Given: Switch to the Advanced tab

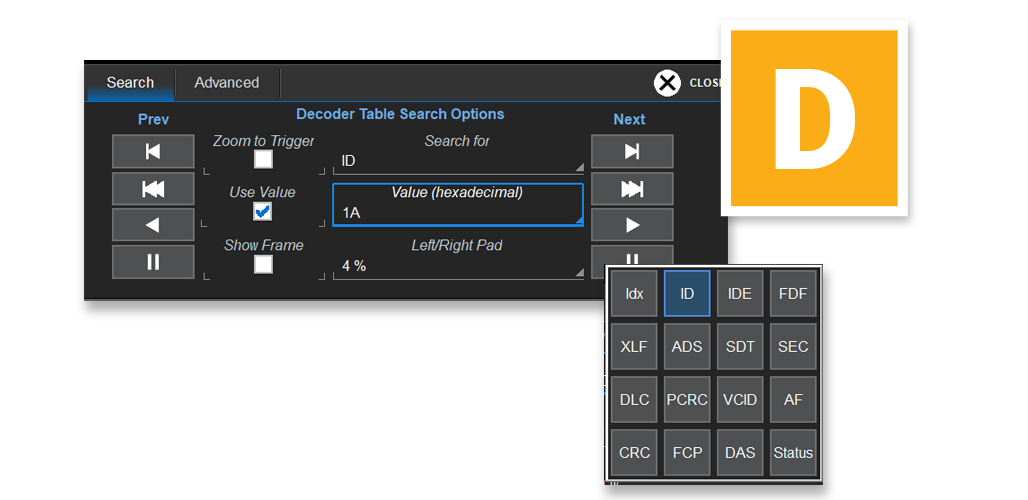Looking at the screenshot, I should pyautogui.click(x=226, y=83).
